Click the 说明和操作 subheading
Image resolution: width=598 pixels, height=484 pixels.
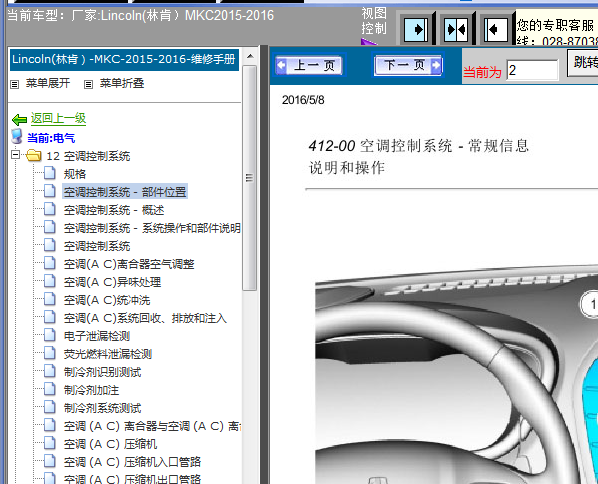[347, 167]
